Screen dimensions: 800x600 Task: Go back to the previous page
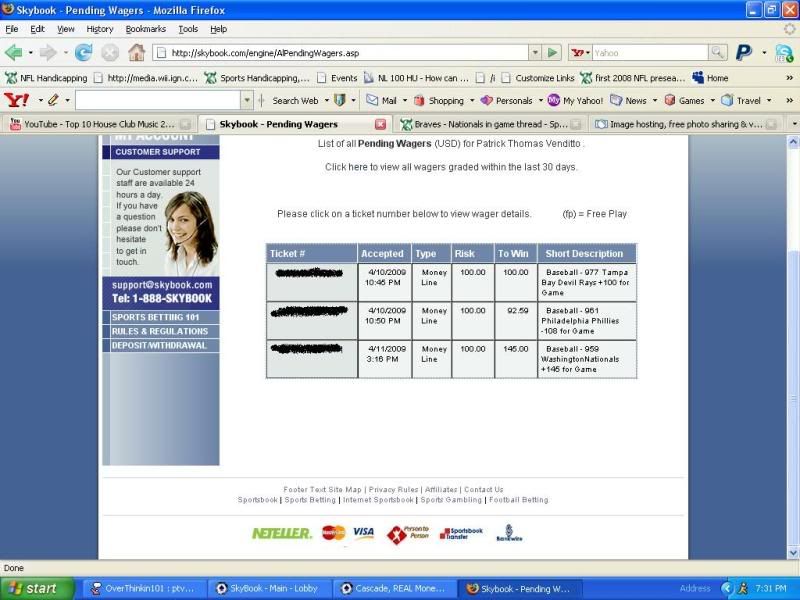click(14, 53)
